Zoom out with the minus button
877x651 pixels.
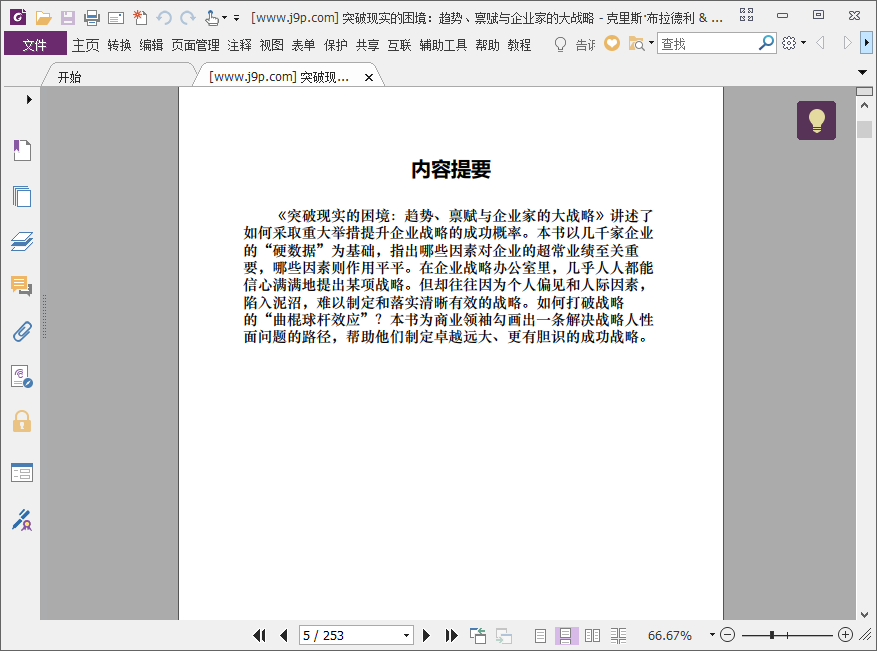pyautogui.click(x=727, y=635)
